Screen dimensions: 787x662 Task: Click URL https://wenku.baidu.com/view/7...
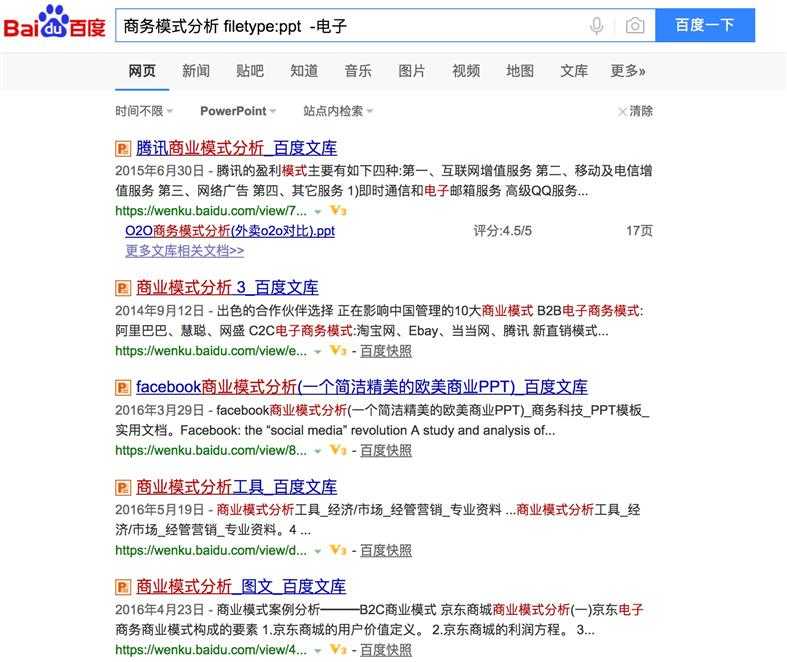tap(211, 211)
